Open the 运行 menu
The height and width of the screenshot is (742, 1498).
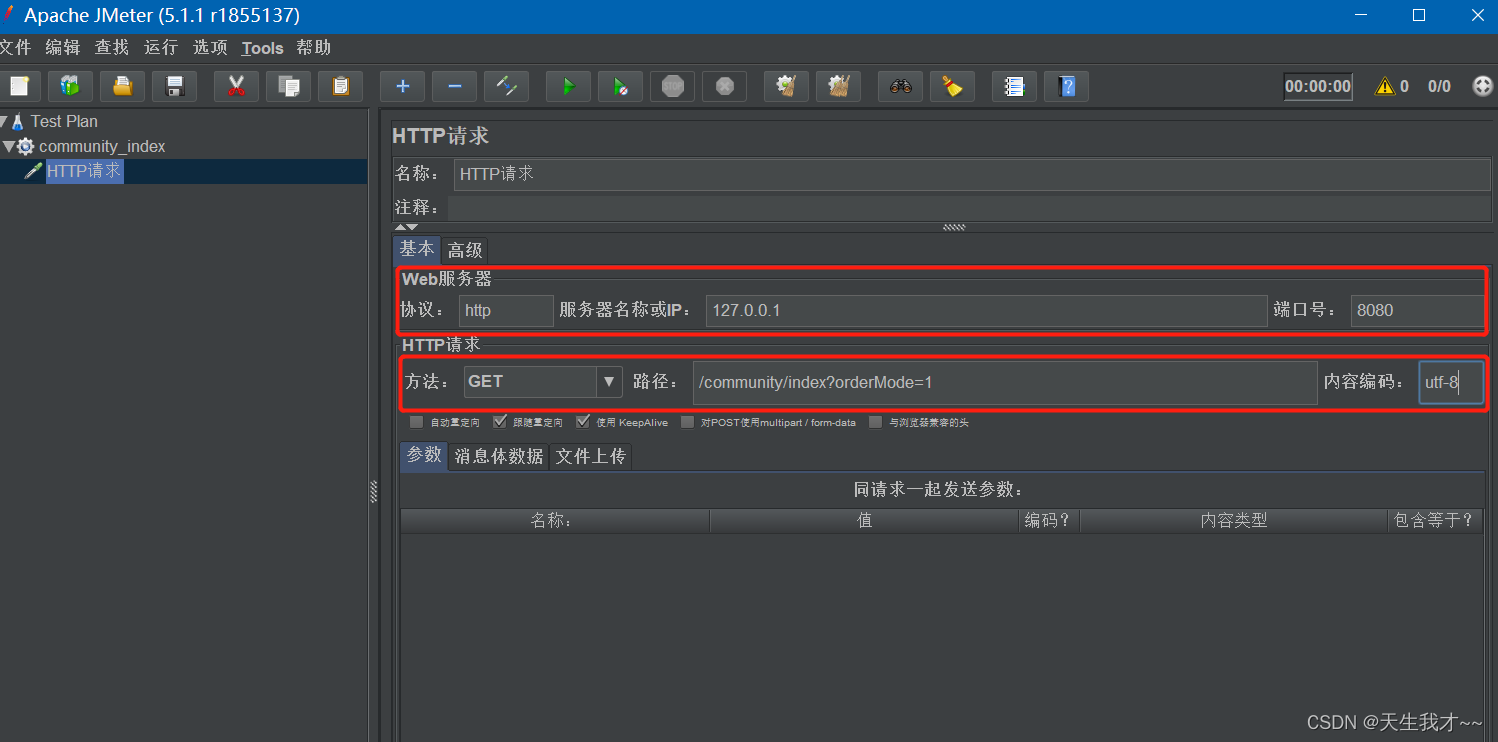pos(161,47)
